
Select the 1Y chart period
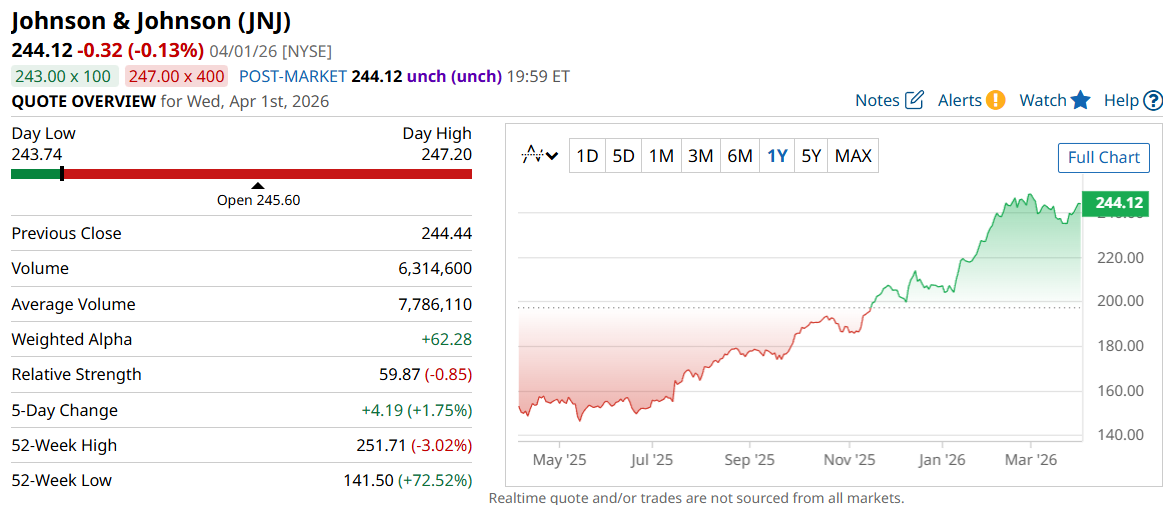tap(777, 156)
